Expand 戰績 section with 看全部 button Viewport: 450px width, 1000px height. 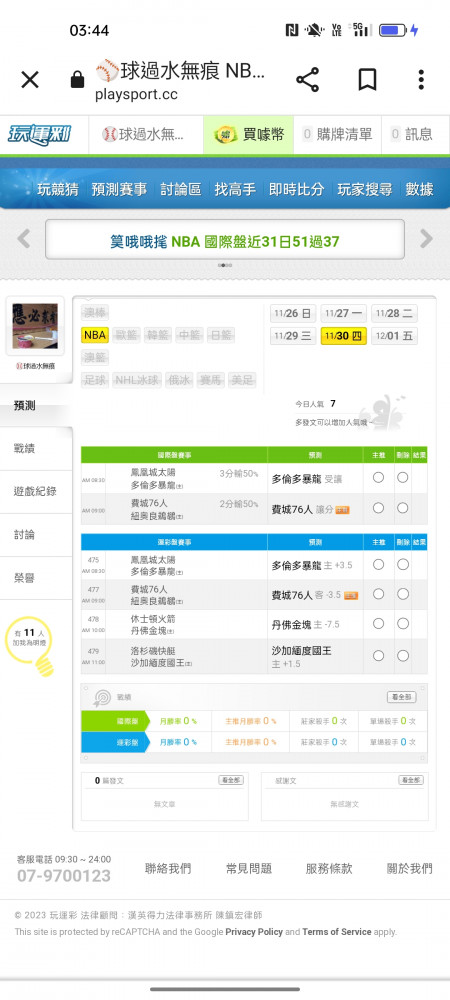click(x=402, y=697)
